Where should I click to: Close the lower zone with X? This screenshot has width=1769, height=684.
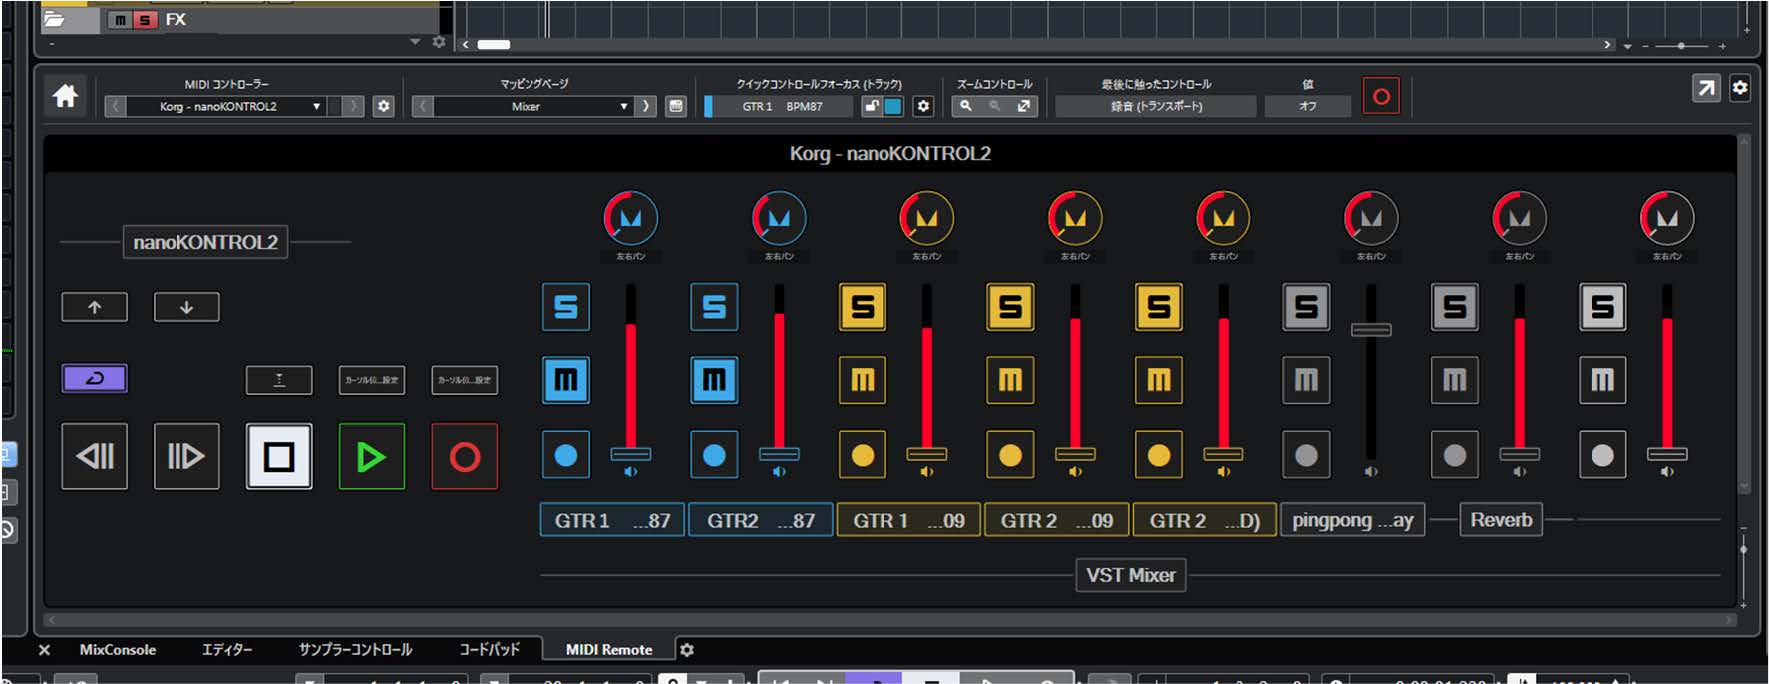tap(44, 650)
